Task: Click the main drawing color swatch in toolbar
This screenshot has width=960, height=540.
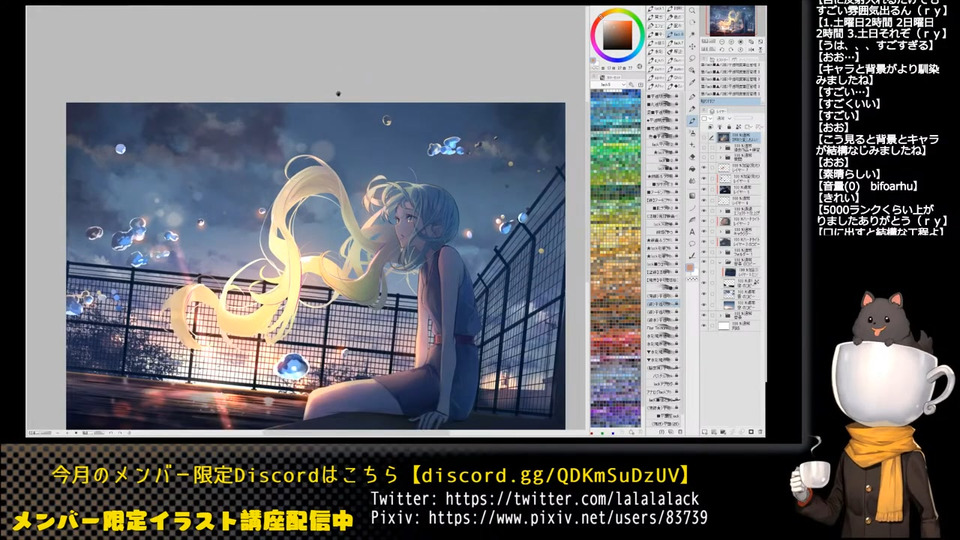Action: pyautogui.click(x=690, y=268)
